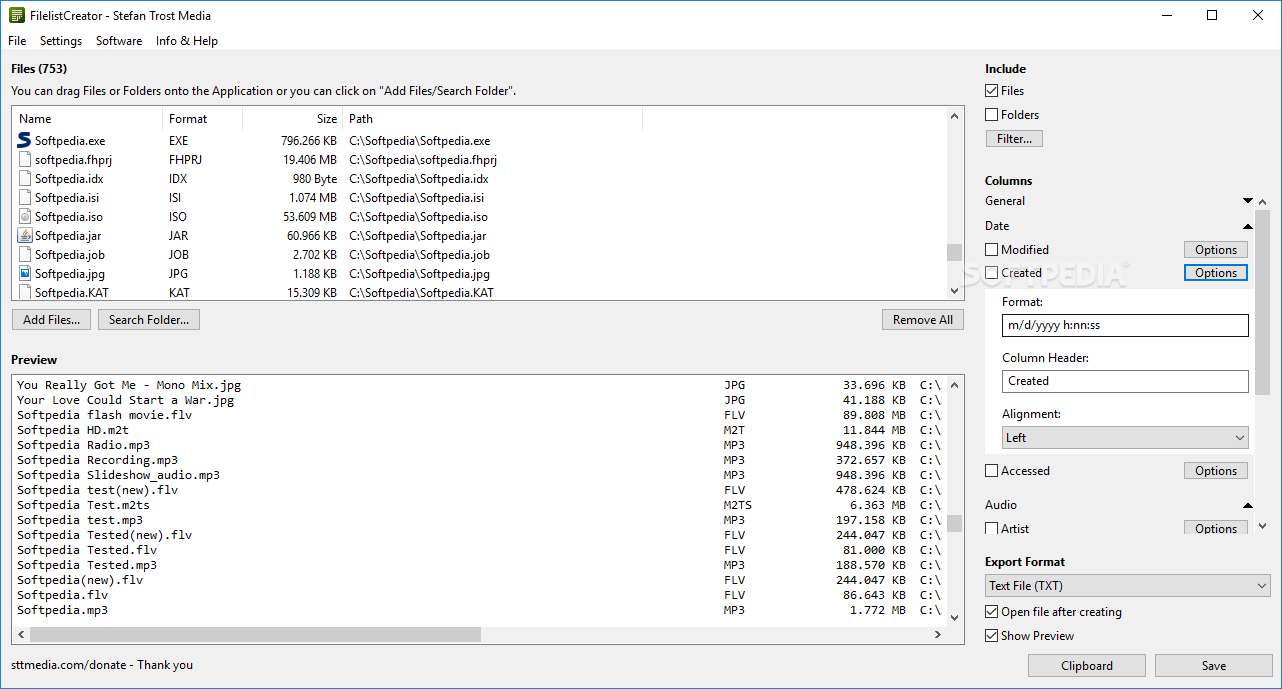Click the preview vertical scrollbar thumb
Viewport: 1282px width, 689px height.
955,523
